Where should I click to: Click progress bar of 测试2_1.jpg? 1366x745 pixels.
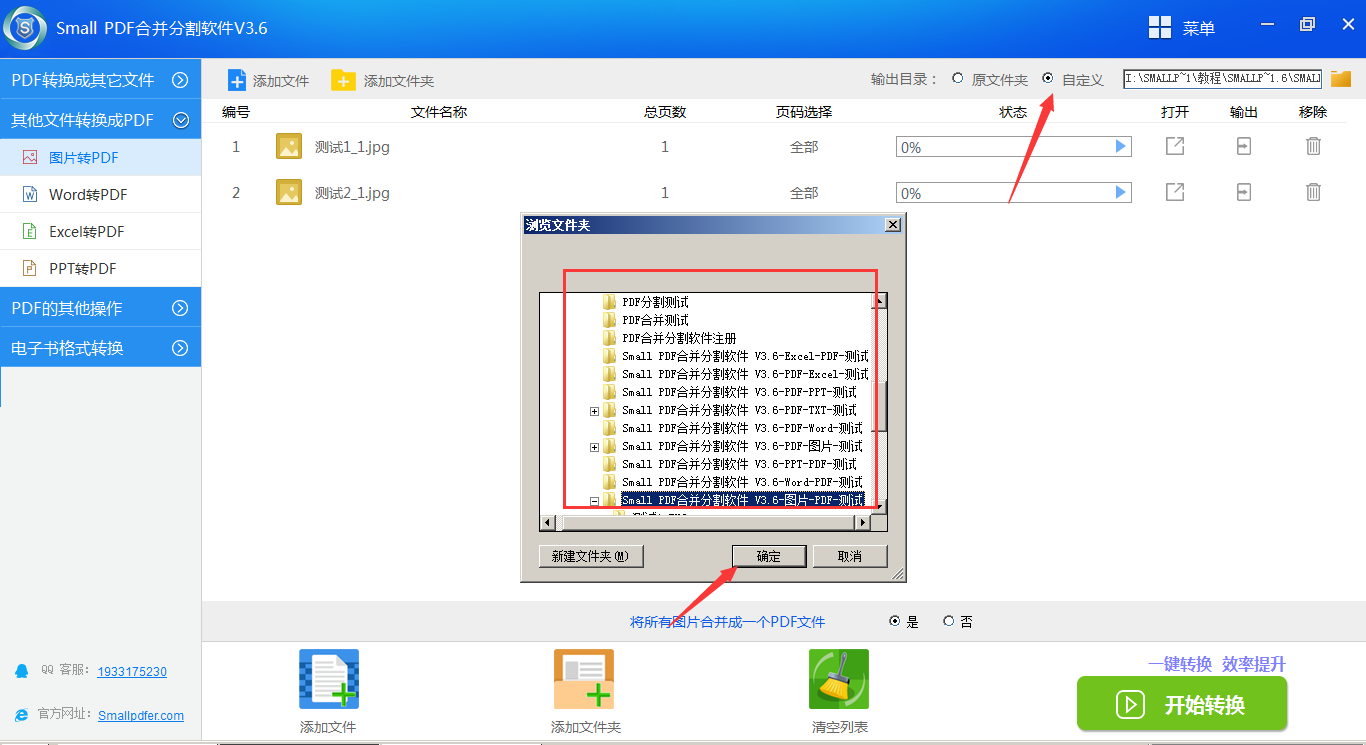tap(1013, 192)
